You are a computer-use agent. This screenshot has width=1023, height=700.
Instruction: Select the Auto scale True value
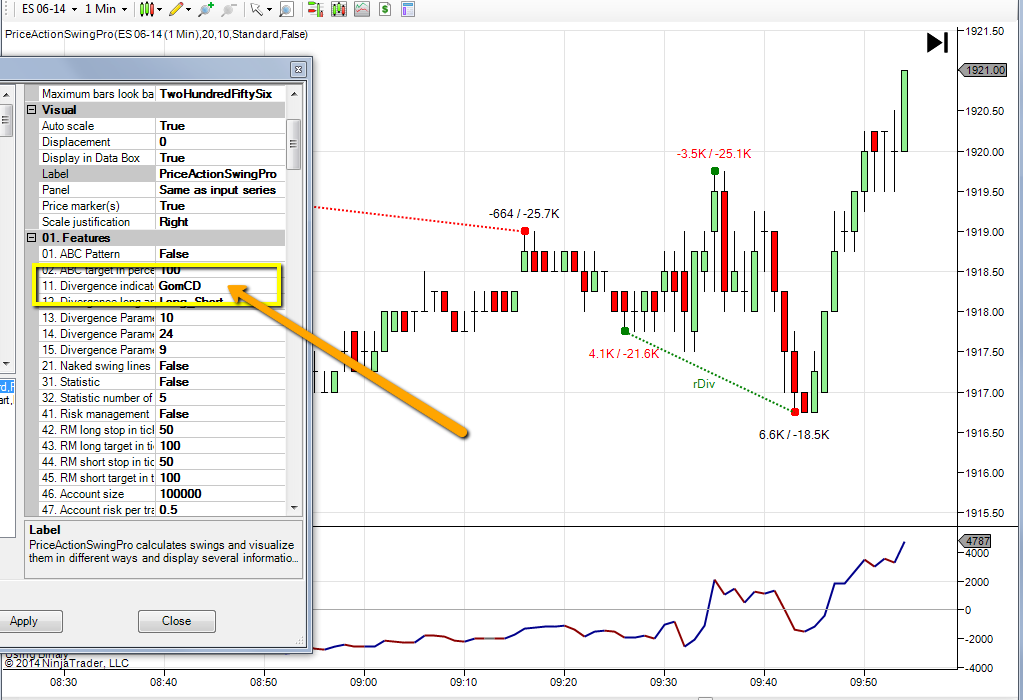[x=221, y=126]
